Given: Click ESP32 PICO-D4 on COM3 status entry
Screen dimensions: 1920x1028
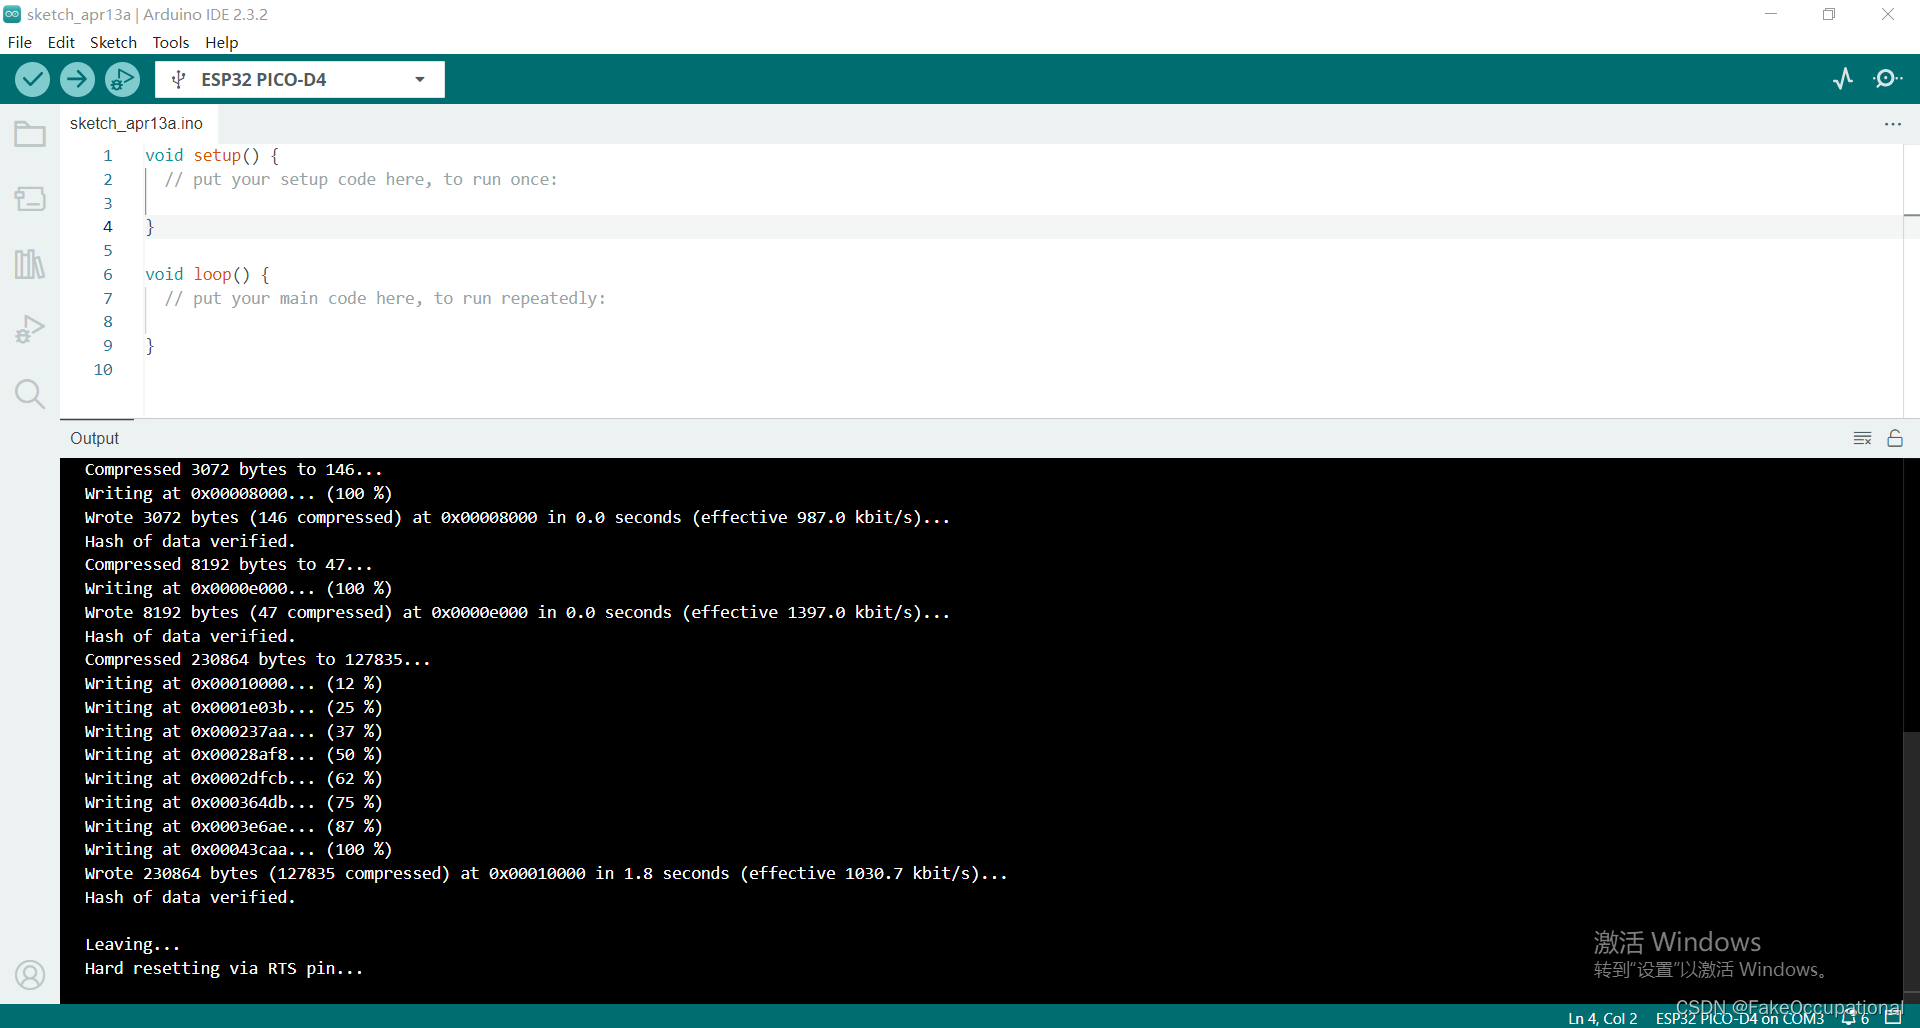Looking at the screenshot, I should (x=1740, y=1018).
